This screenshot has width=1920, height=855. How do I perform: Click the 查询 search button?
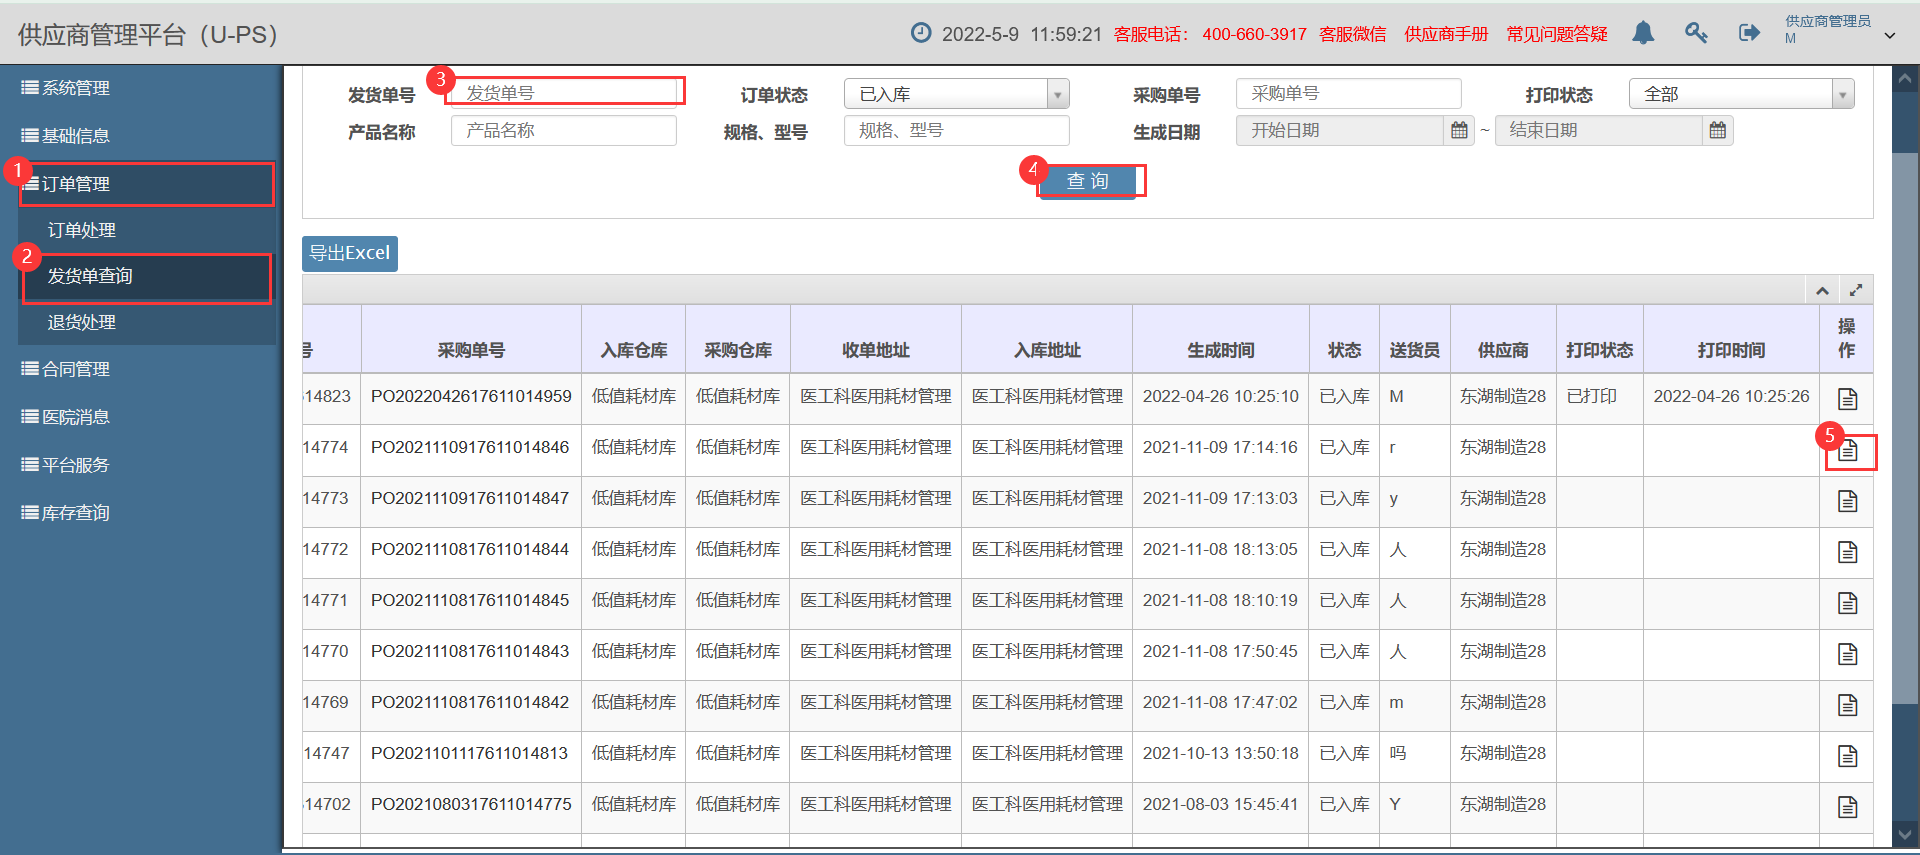click(1088, 181)
